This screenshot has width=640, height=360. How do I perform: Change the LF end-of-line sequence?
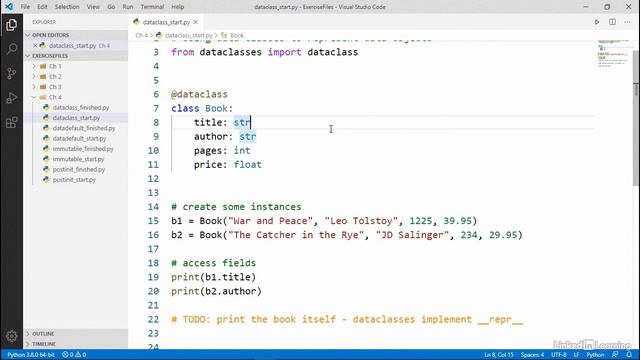(x=576, y=355)
